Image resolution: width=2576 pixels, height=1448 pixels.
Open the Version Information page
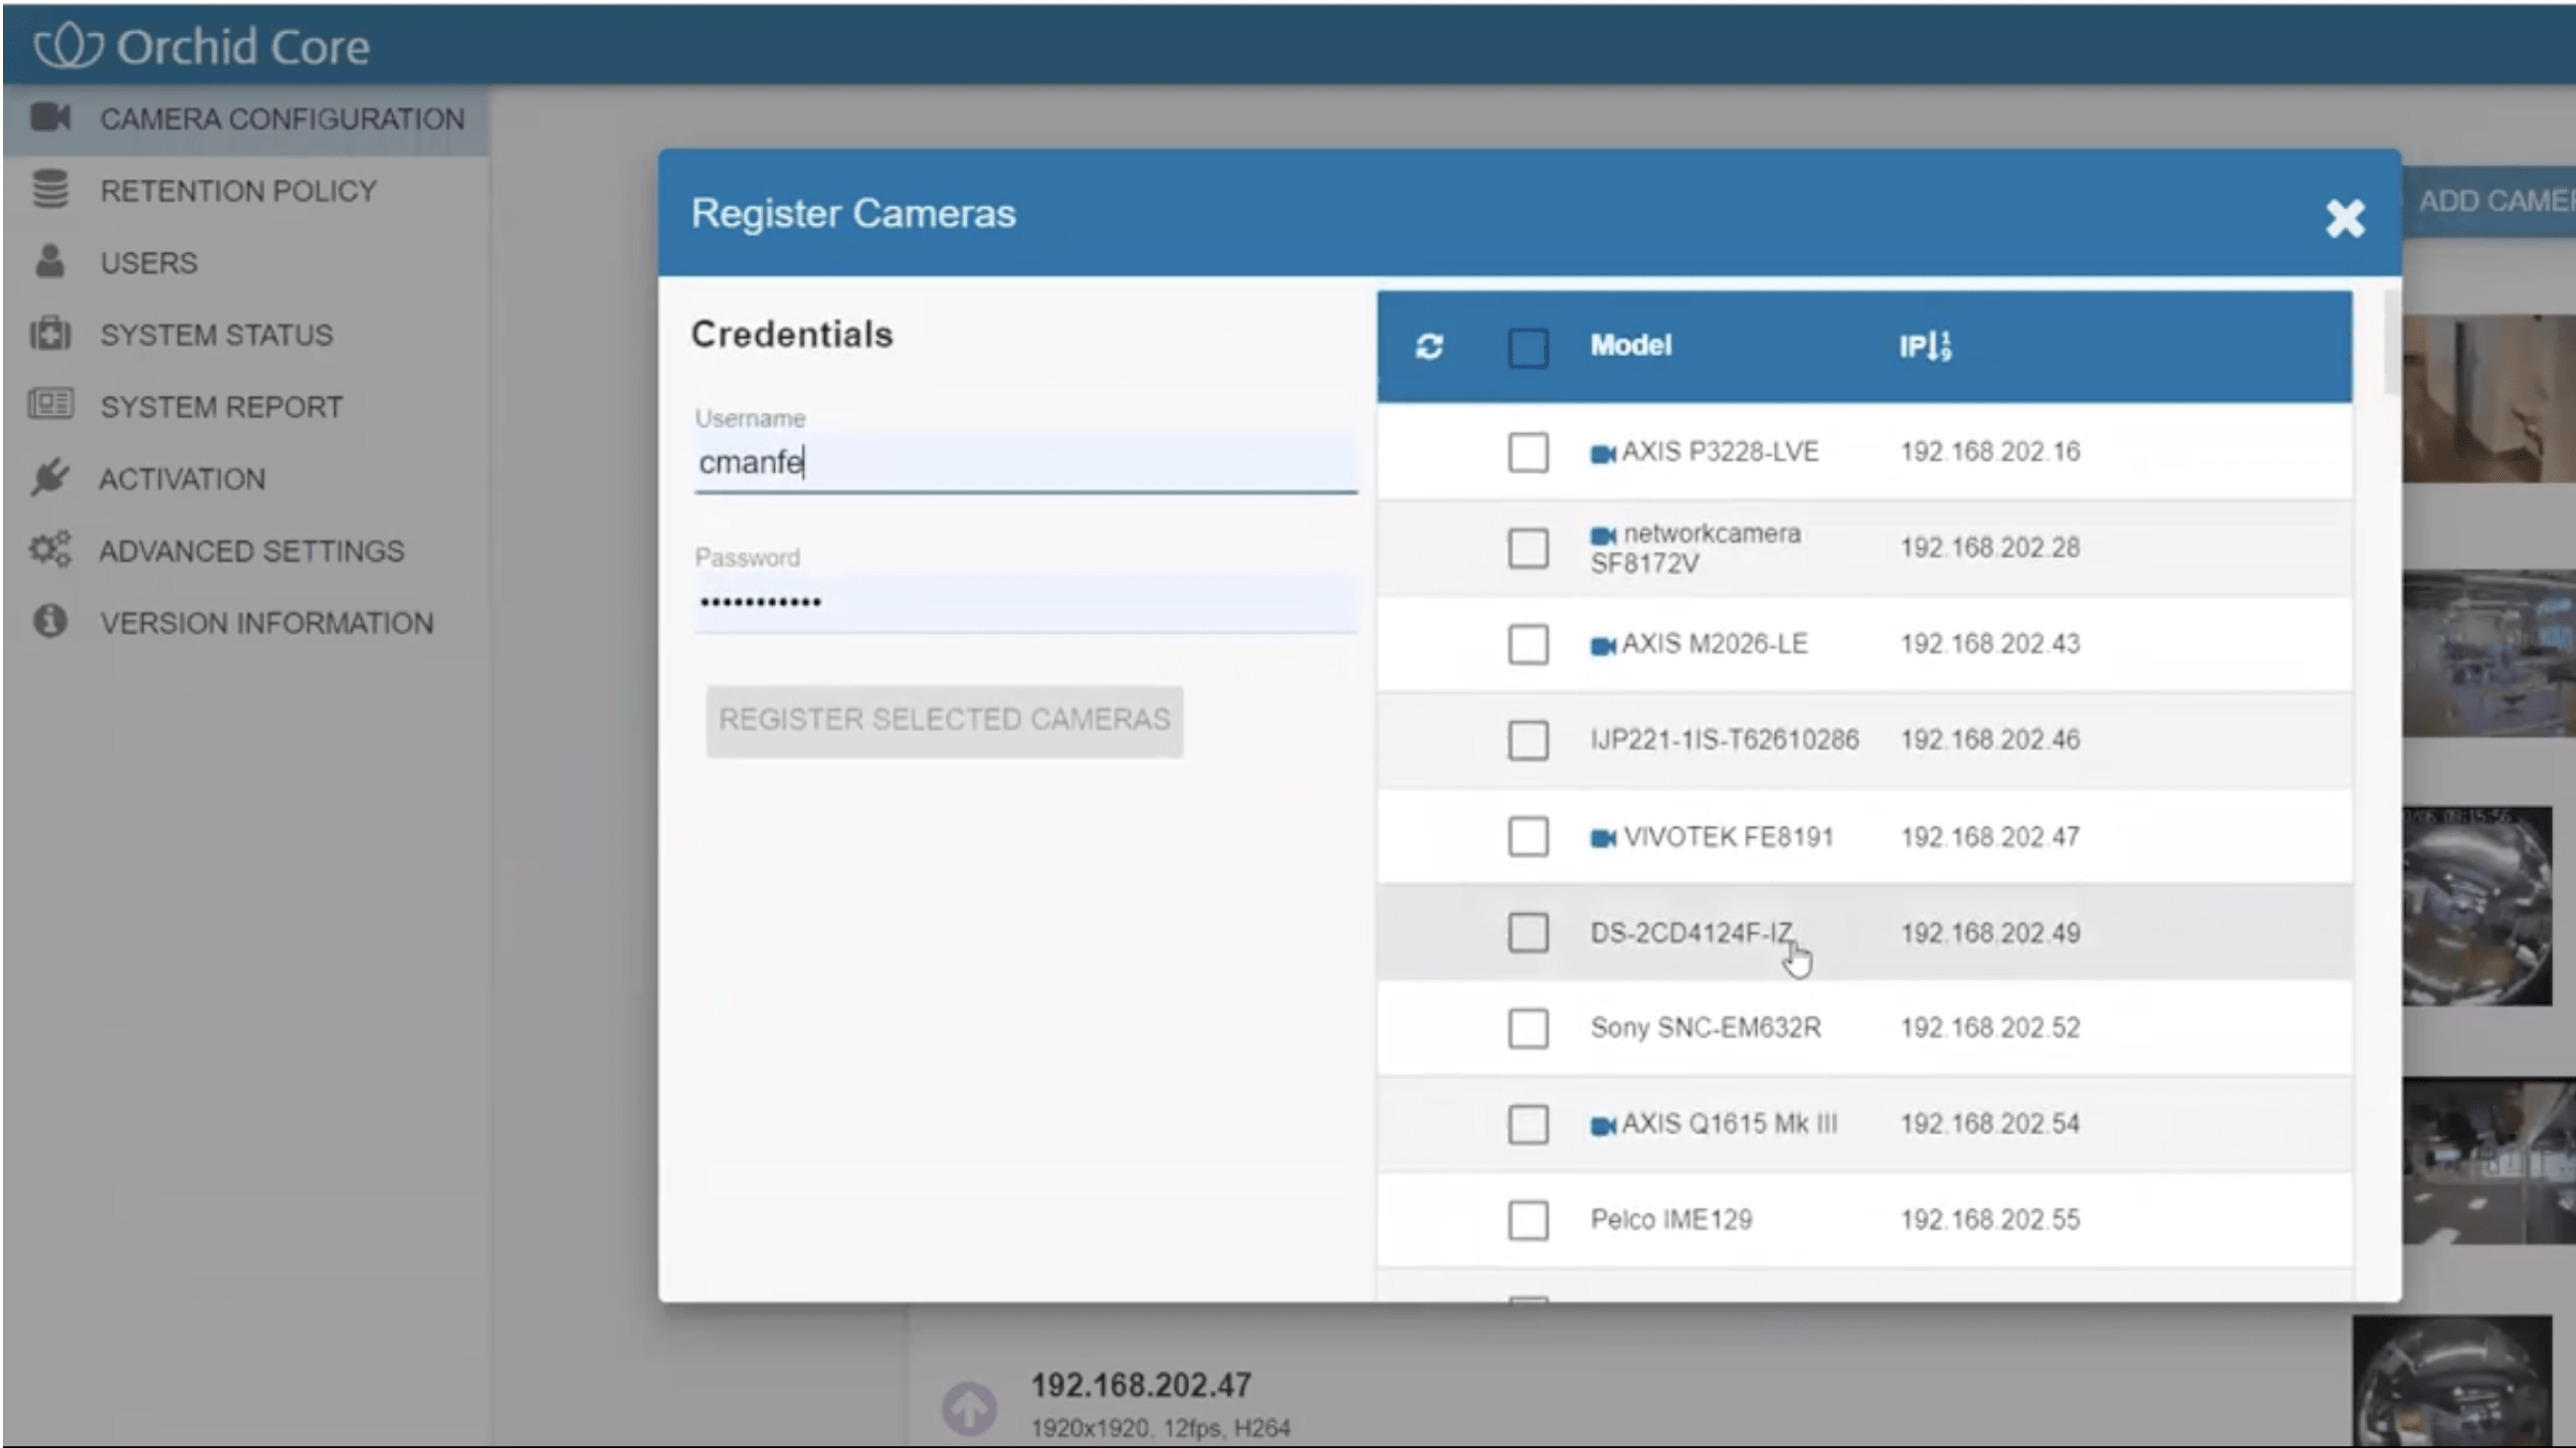point(246,623)
